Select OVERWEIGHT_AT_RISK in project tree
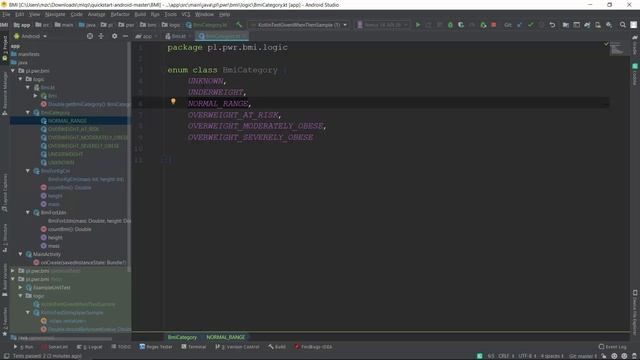 [x=73, y=129]
